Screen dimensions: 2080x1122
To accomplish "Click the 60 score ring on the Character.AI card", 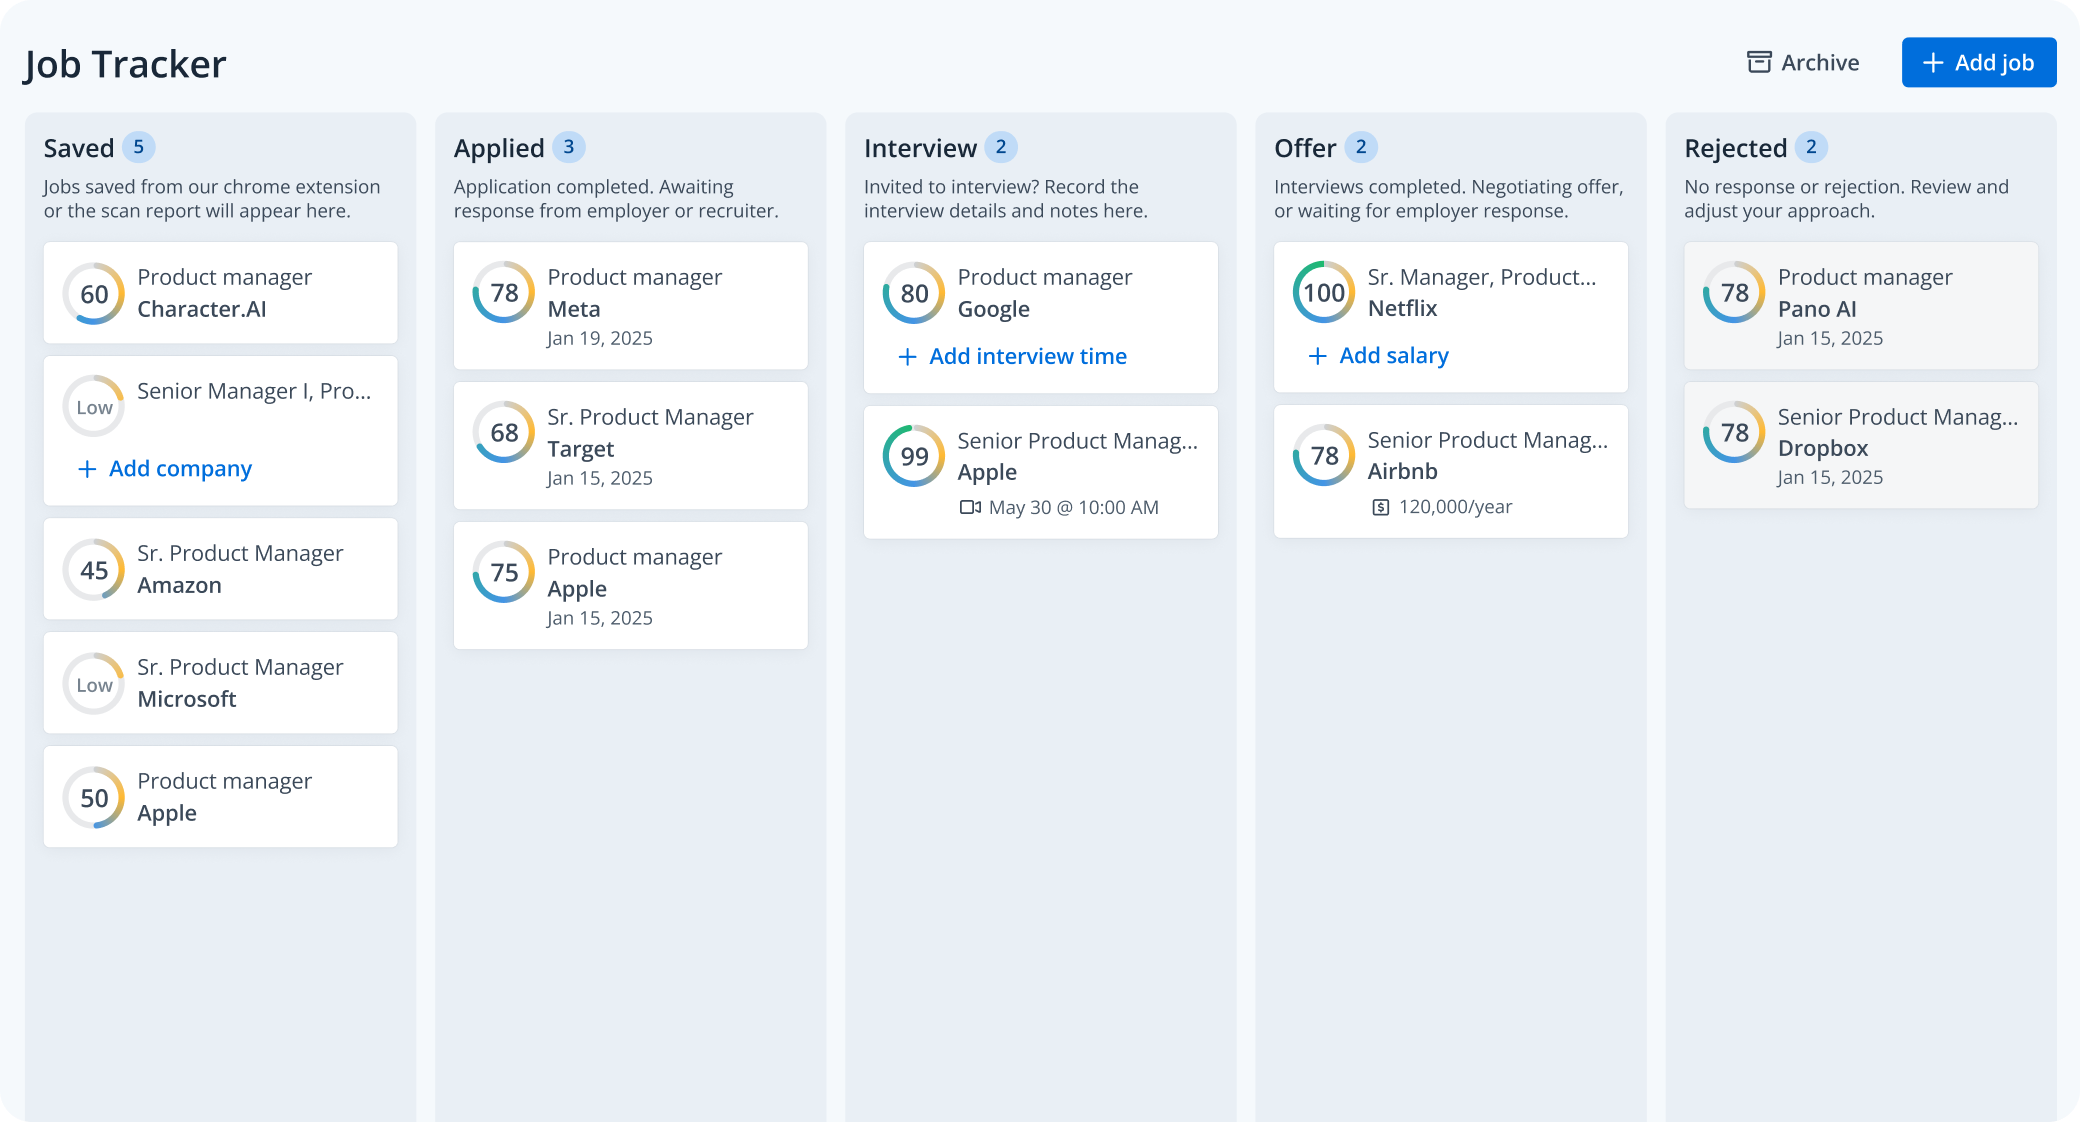I will pyautogui.click(x=93, y=293).
